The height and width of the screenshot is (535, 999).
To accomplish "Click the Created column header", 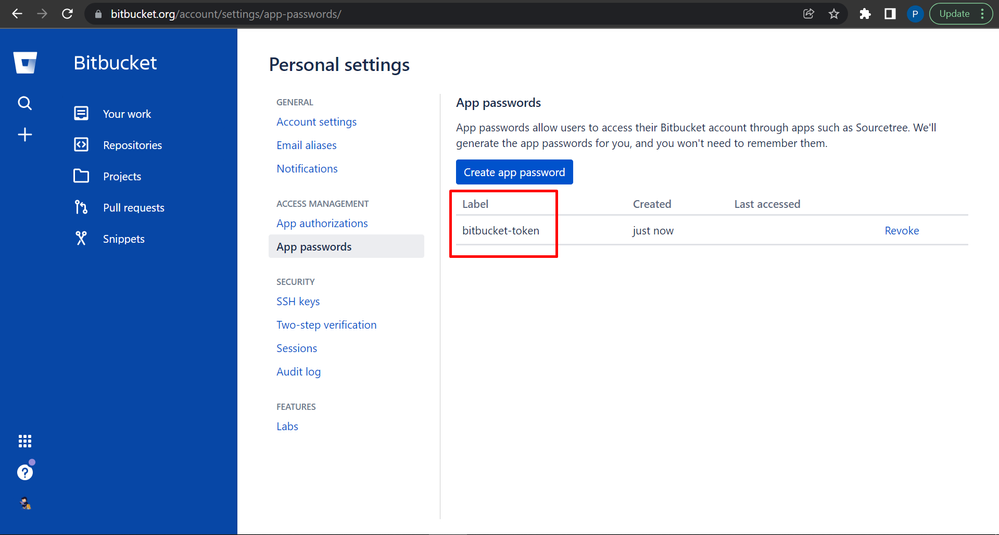I will pyautogui.click(x=652, y=204).
